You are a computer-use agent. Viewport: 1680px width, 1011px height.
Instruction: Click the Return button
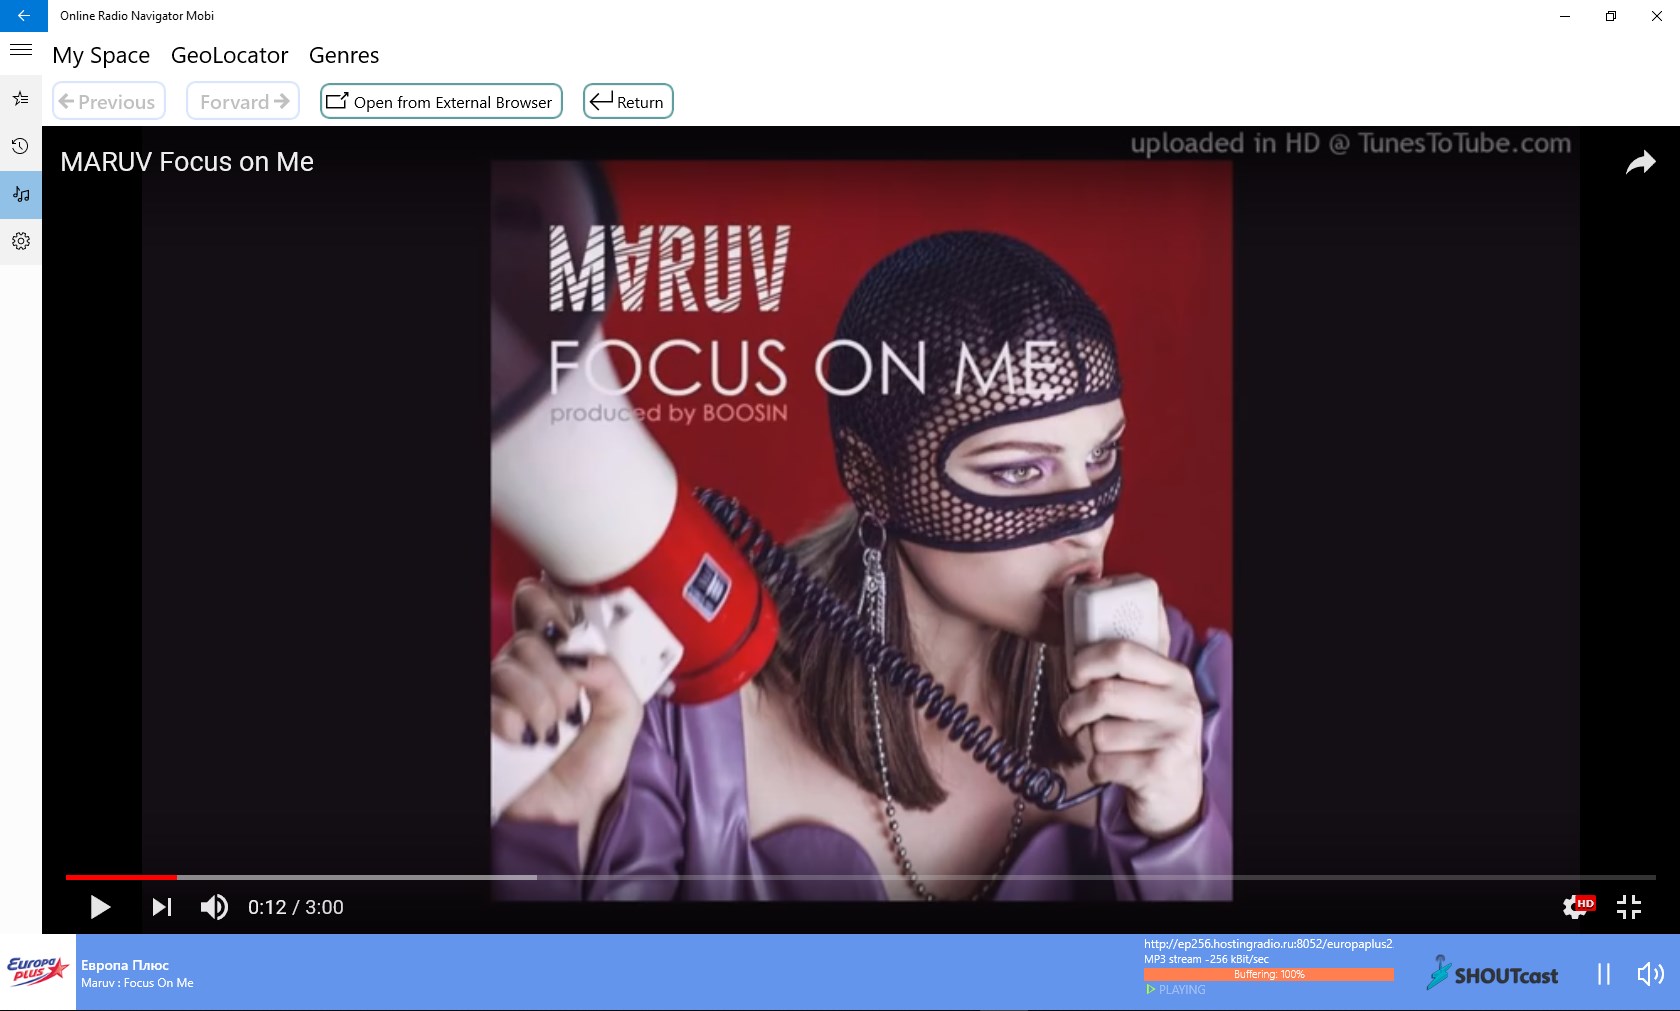click(x=628, y=101)
